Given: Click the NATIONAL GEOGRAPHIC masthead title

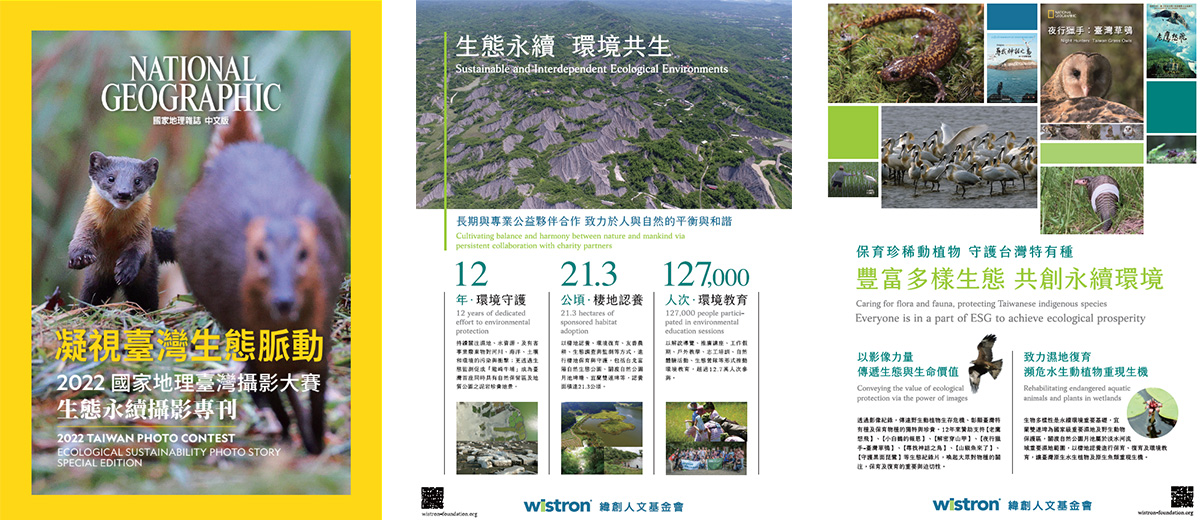Looking at the screenshot, I should (191, 84).
